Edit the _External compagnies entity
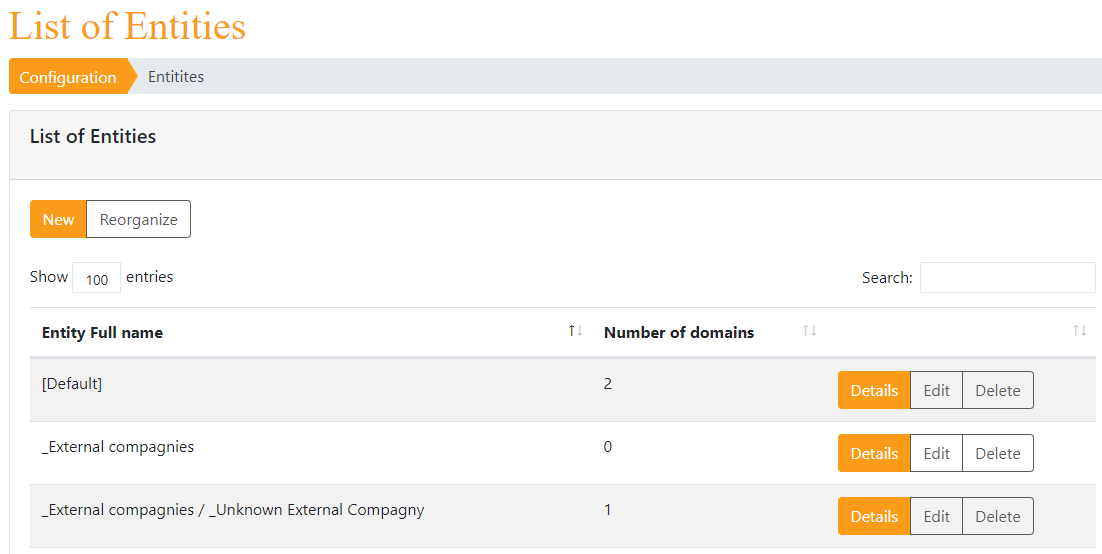This screenshot has width=1102, height=554. [936, 453]
